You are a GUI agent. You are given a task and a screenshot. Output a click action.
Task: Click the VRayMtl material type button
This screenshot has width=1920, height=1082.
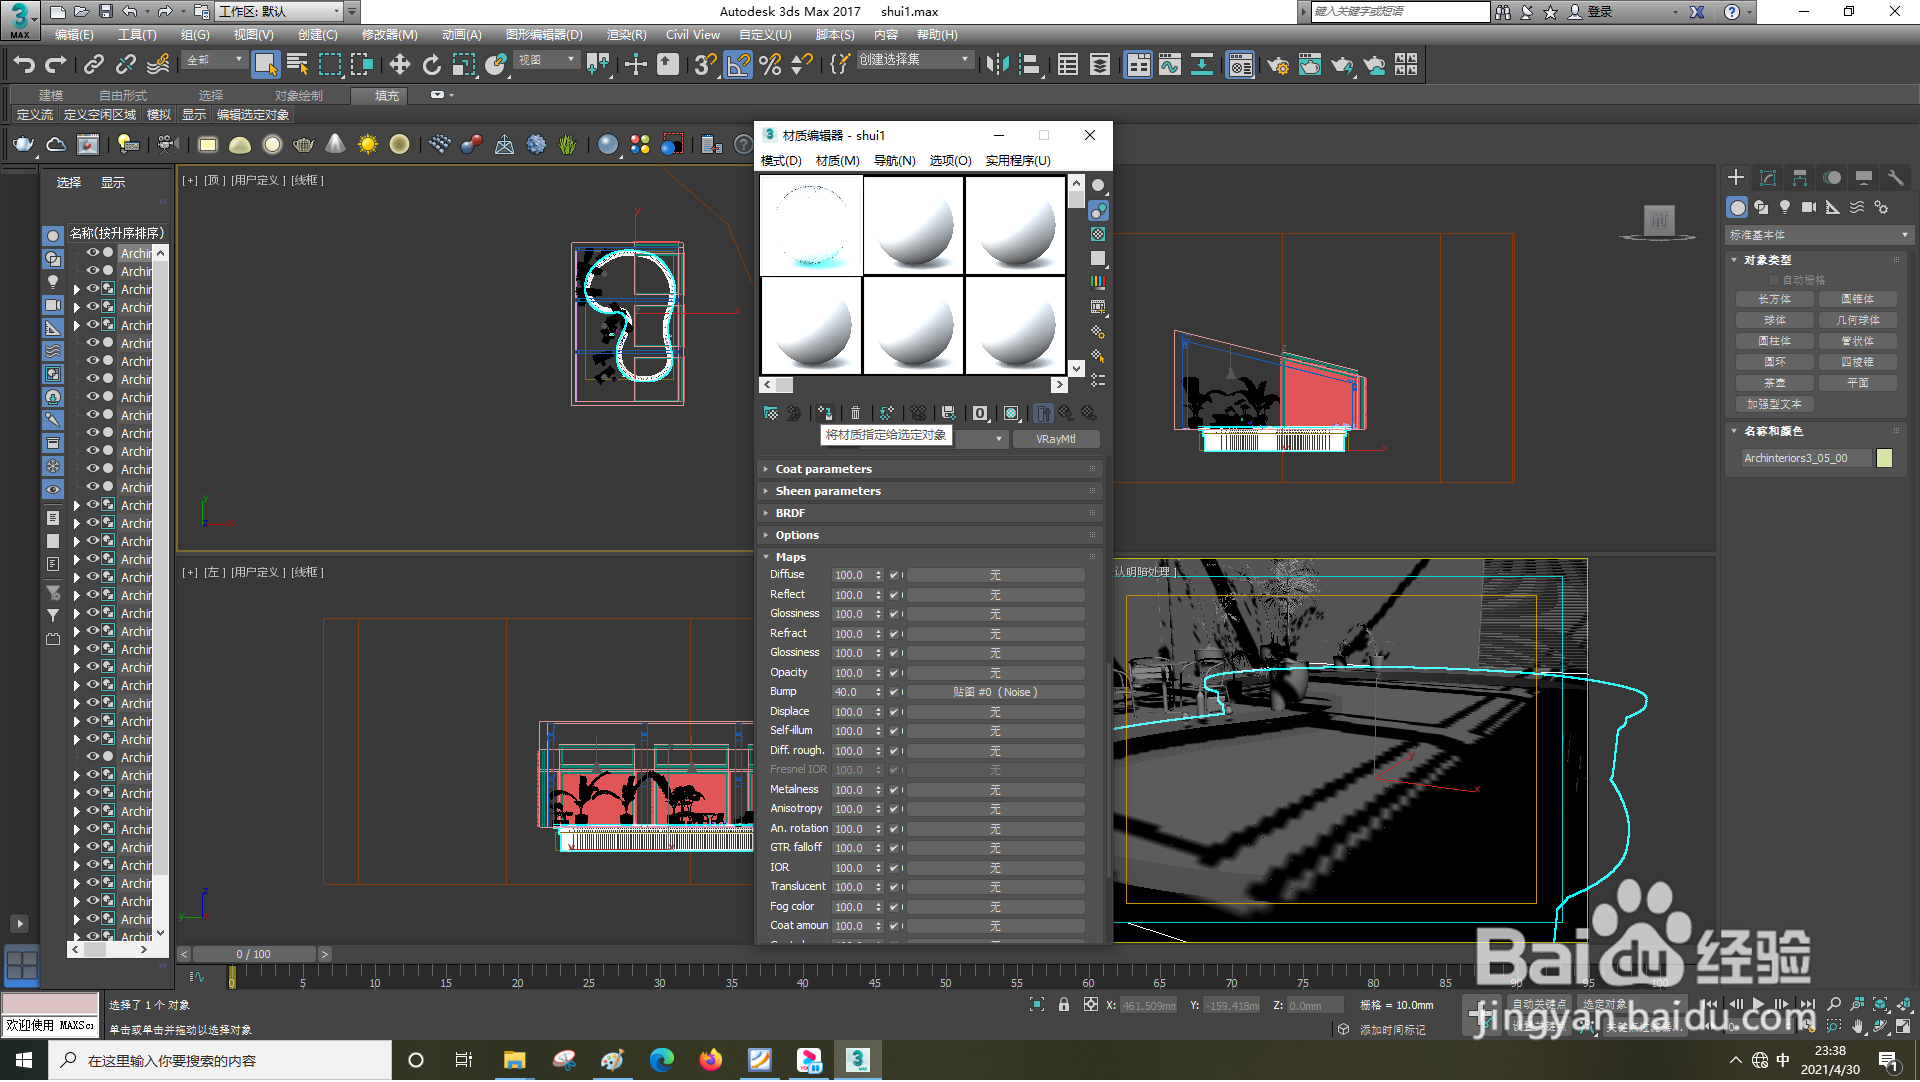point(1055,439)
